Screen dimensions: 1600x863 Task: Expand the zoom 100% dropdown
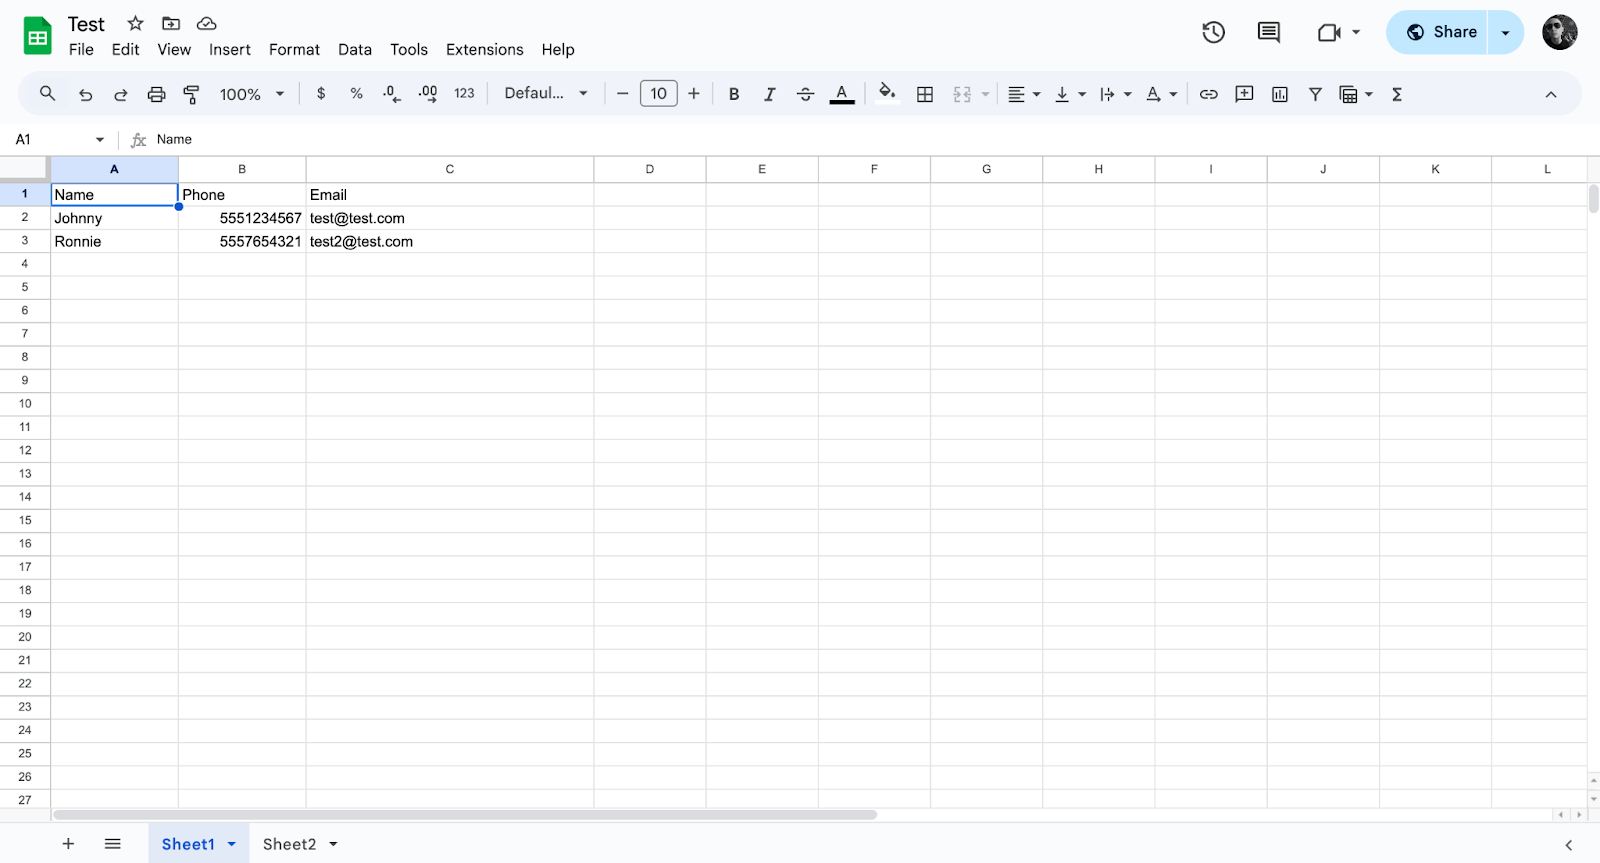[x=252, y=94]
